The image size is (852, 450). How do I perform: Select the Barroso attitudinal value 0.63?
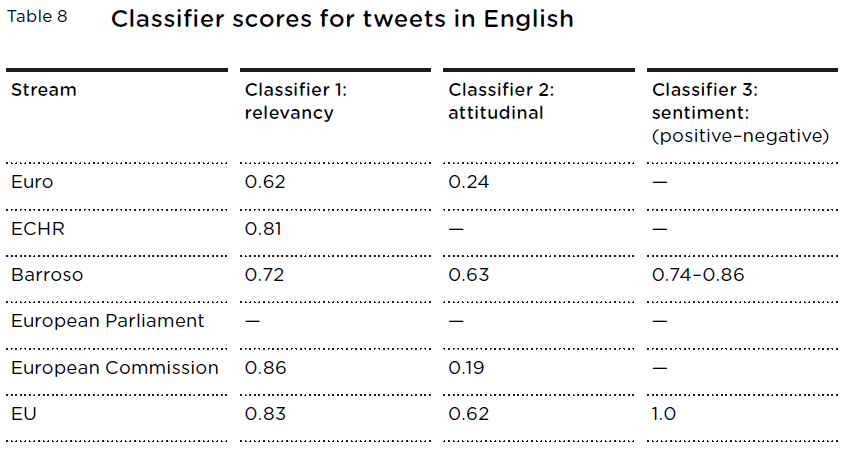[469, 275]
